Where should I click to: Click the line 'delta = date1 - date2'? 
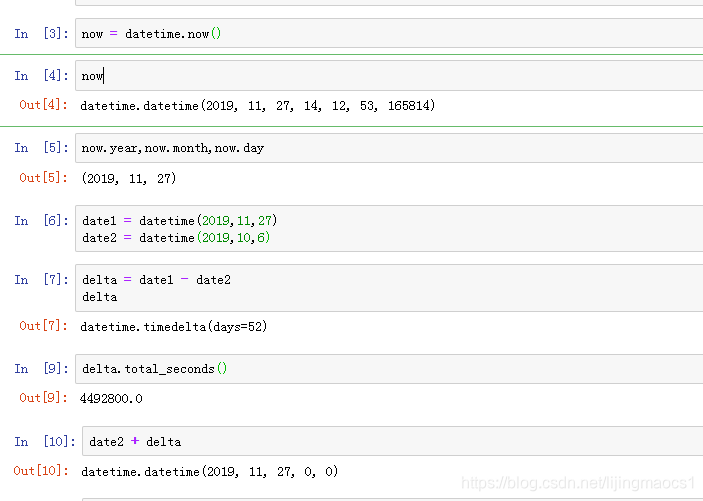(x=156, y=280)
